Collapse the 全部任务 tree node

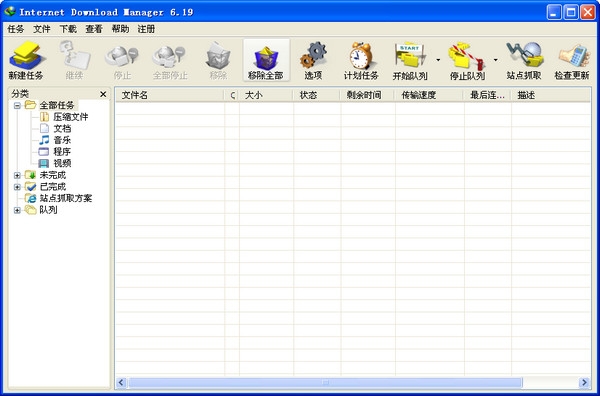pos(17,105)
